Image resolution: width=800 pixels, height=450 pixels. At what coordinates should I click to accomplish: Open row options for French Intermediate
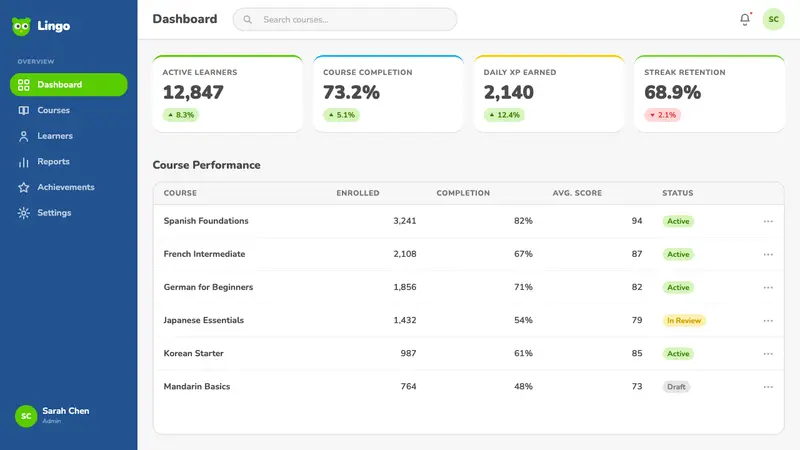point(768,254)
